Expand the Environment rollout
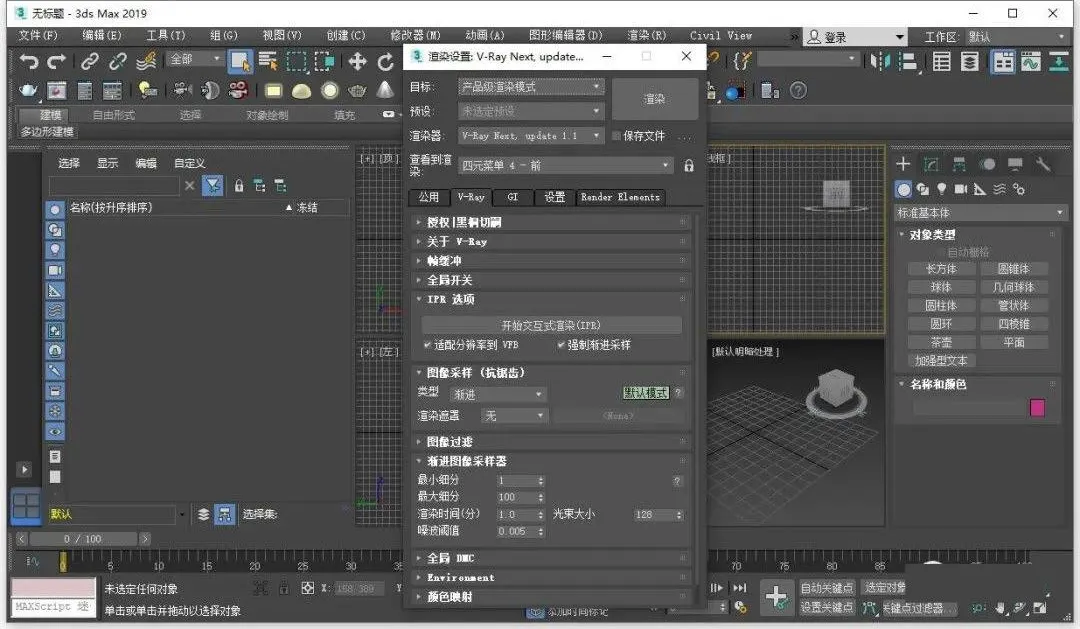 [x=551, y=577]
